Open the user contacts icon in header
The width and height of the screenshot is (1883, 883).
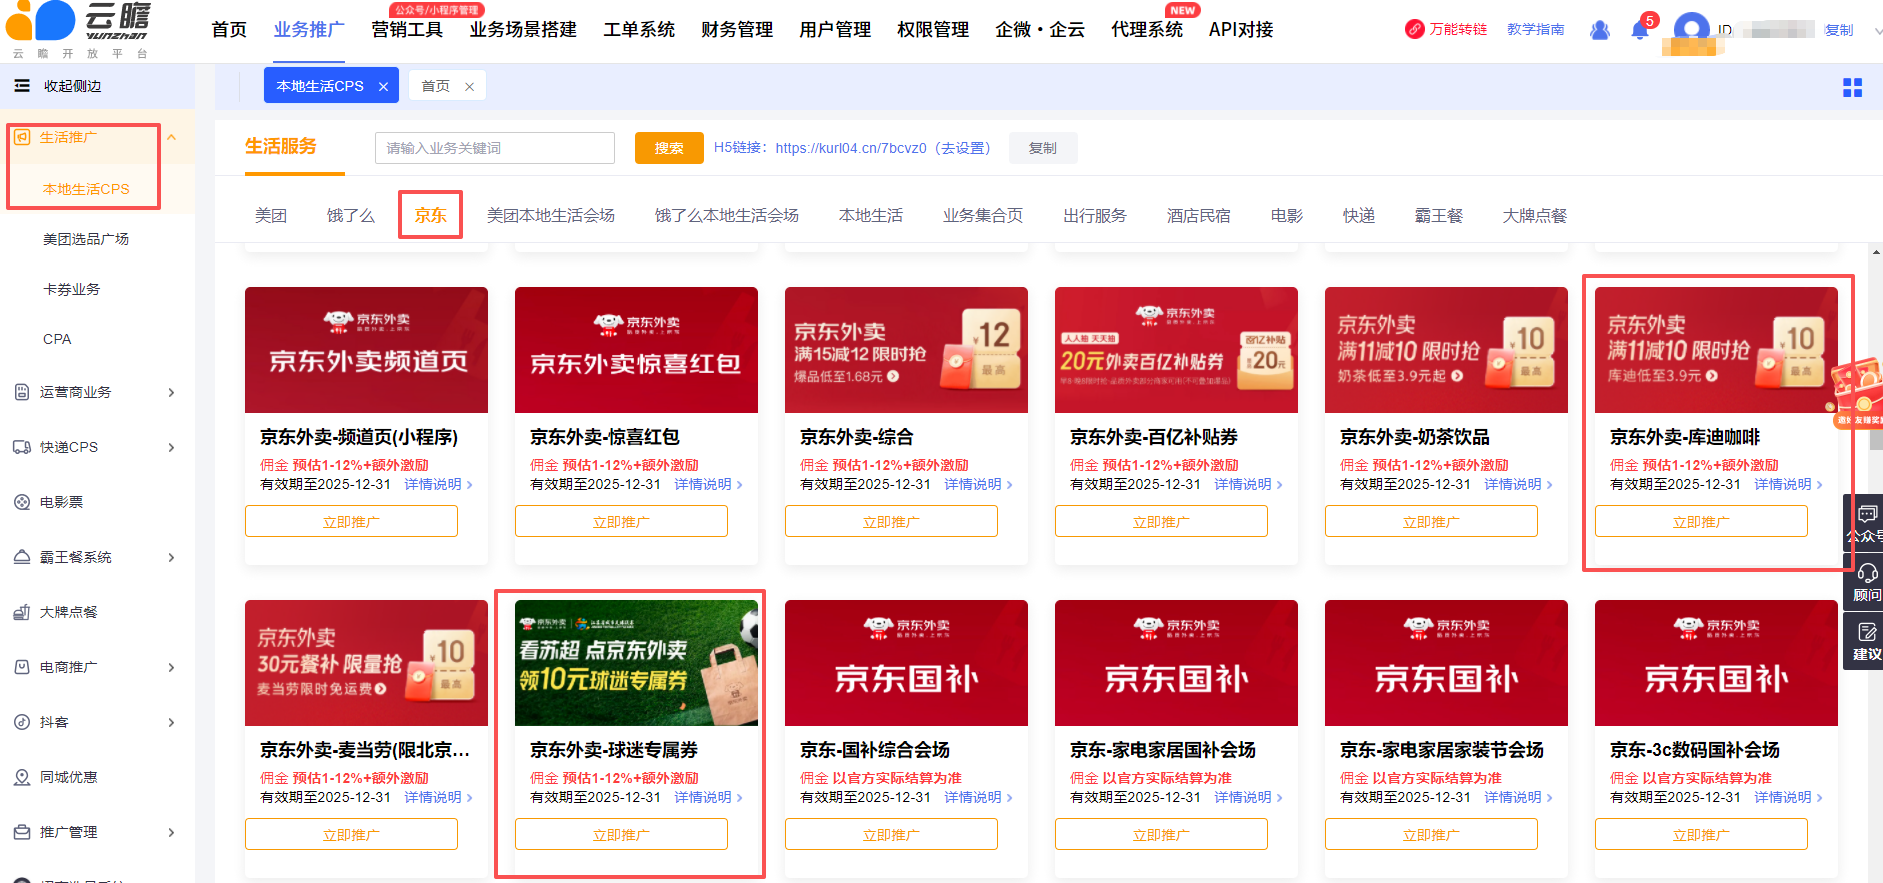click(1600, 30)
